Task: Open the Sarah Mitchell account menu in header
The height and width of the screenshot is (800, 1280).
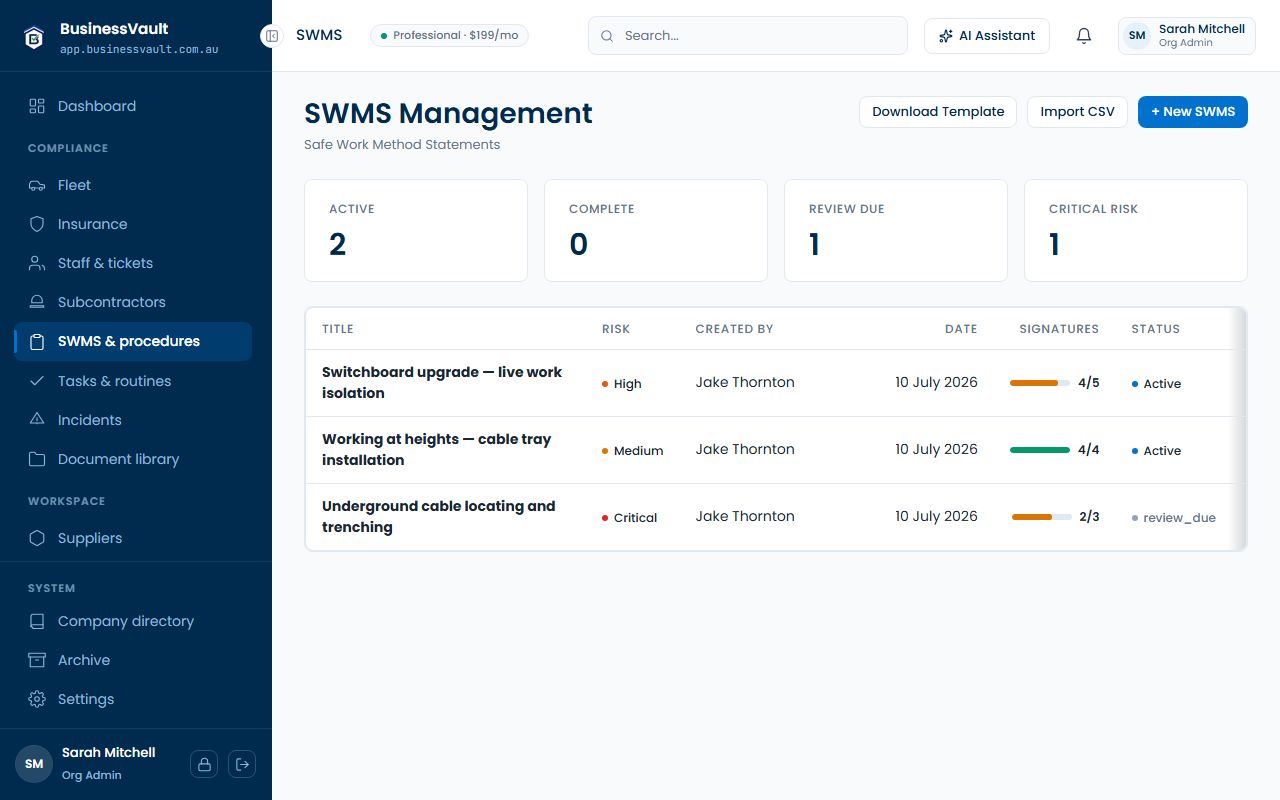Action: coord(1187,36)
